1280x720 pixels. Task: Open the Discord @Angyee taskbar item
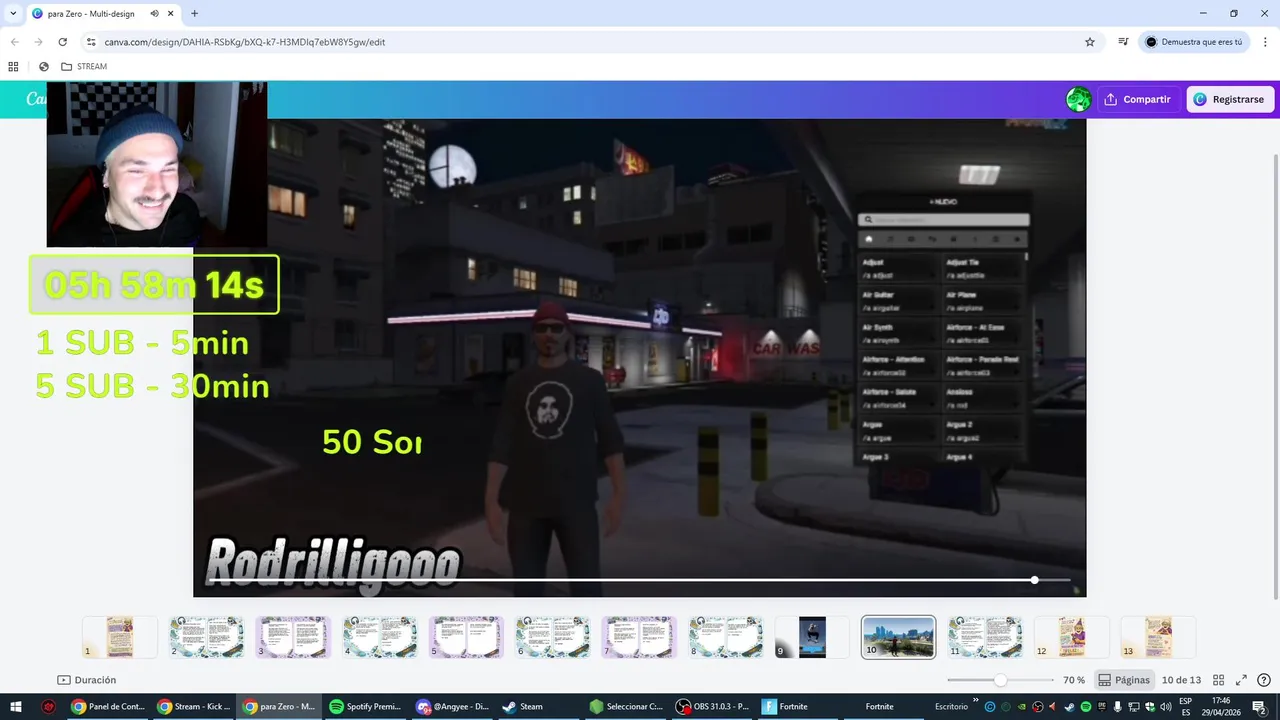click(452, 706)
